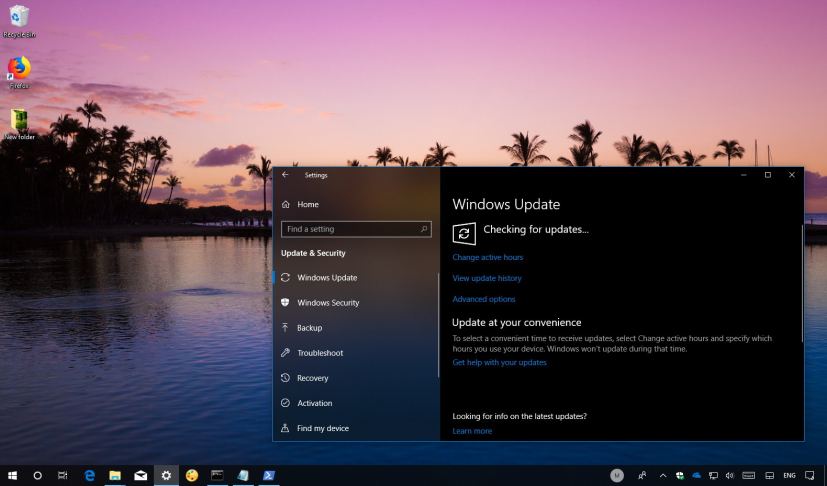This screenshot has width=827, height=486.
Task: Open Advanced options link
Action: [484, 299]
